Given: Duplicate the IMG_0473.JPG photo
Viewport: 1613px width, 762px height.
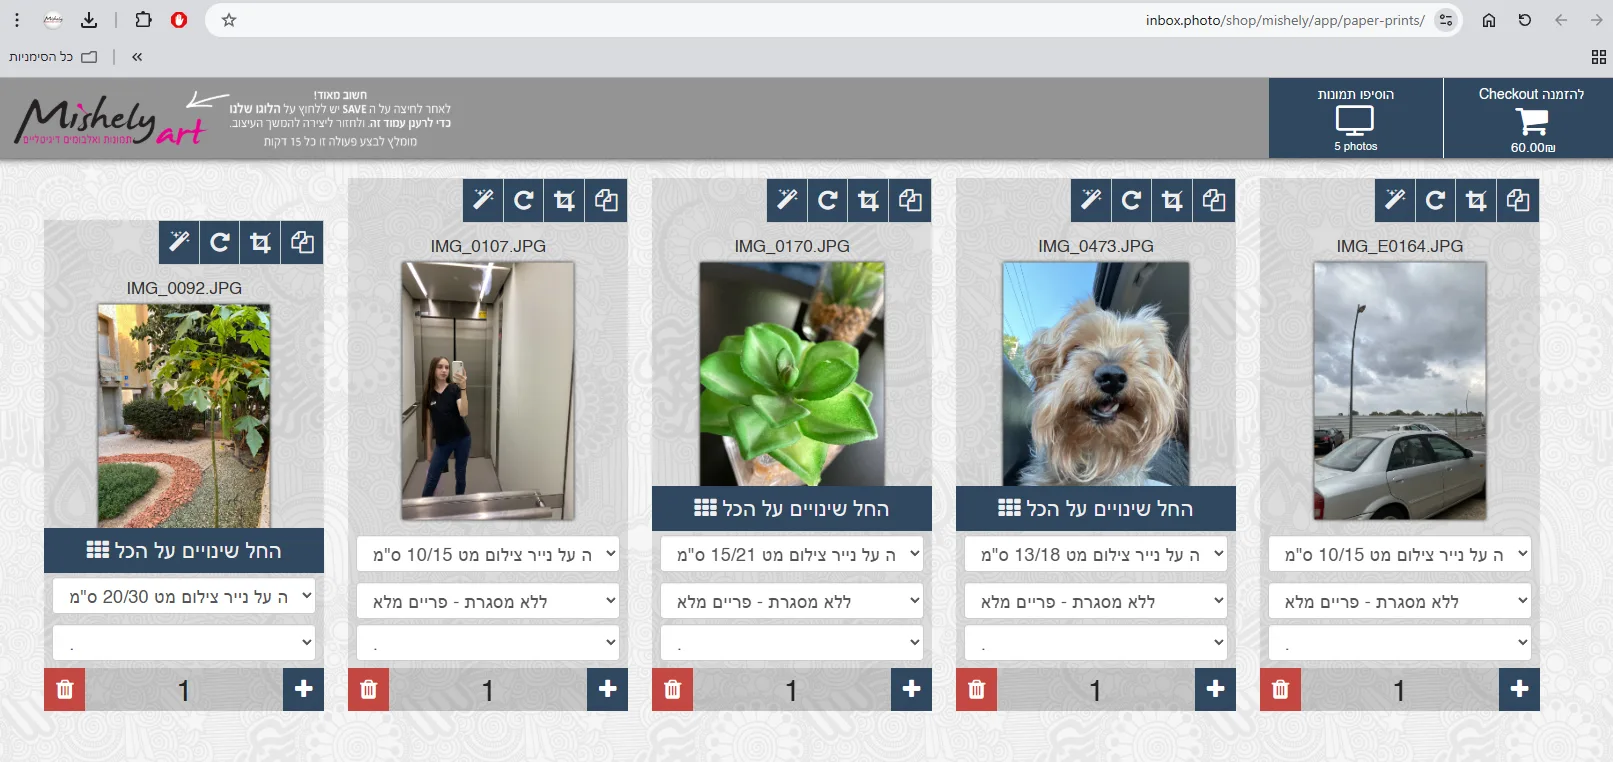Looking at the screenshot, I should [x=1214, y=200].
